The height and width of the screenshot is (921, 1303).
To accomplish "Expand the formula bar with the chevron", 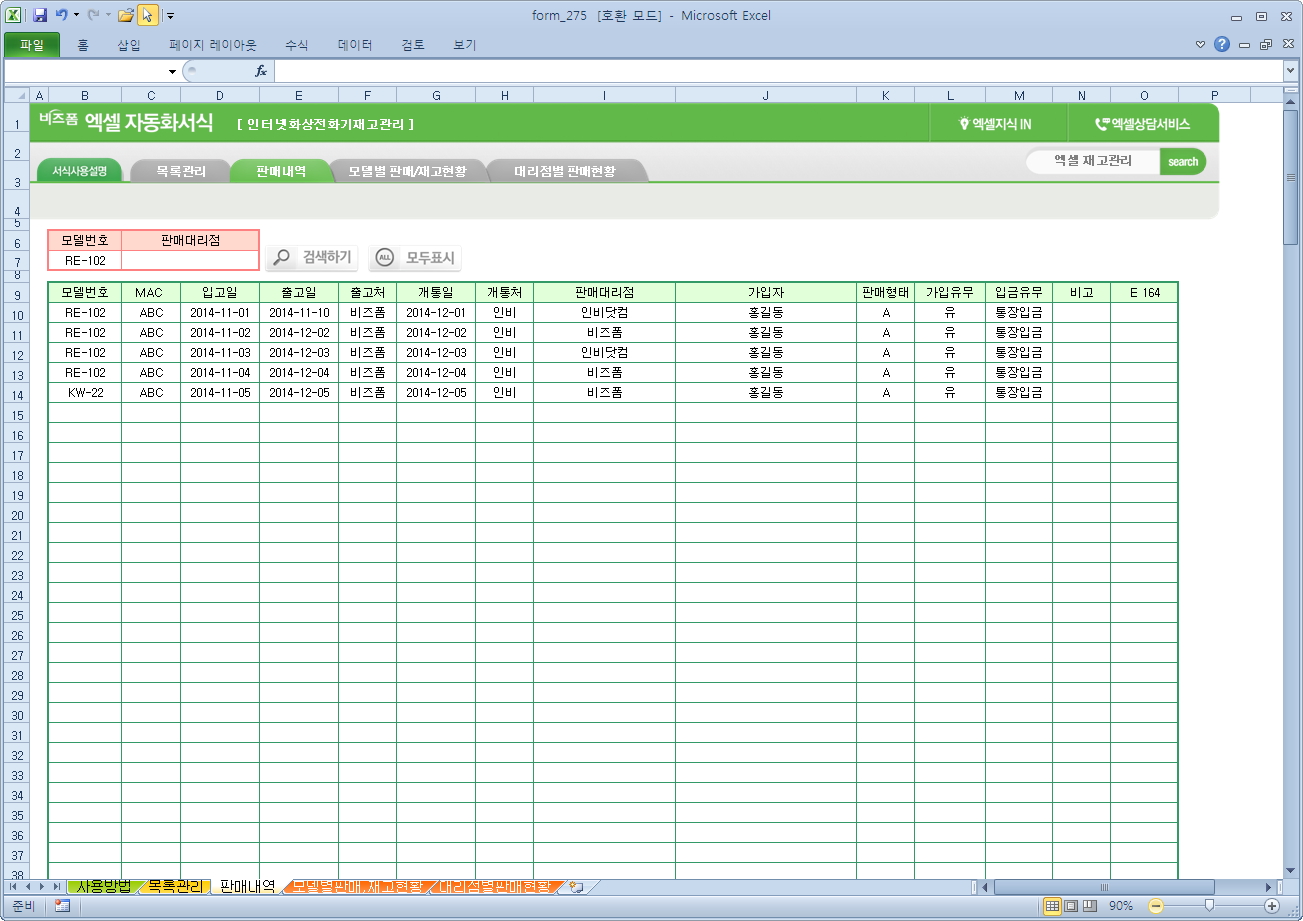I will coord(1290,71).
